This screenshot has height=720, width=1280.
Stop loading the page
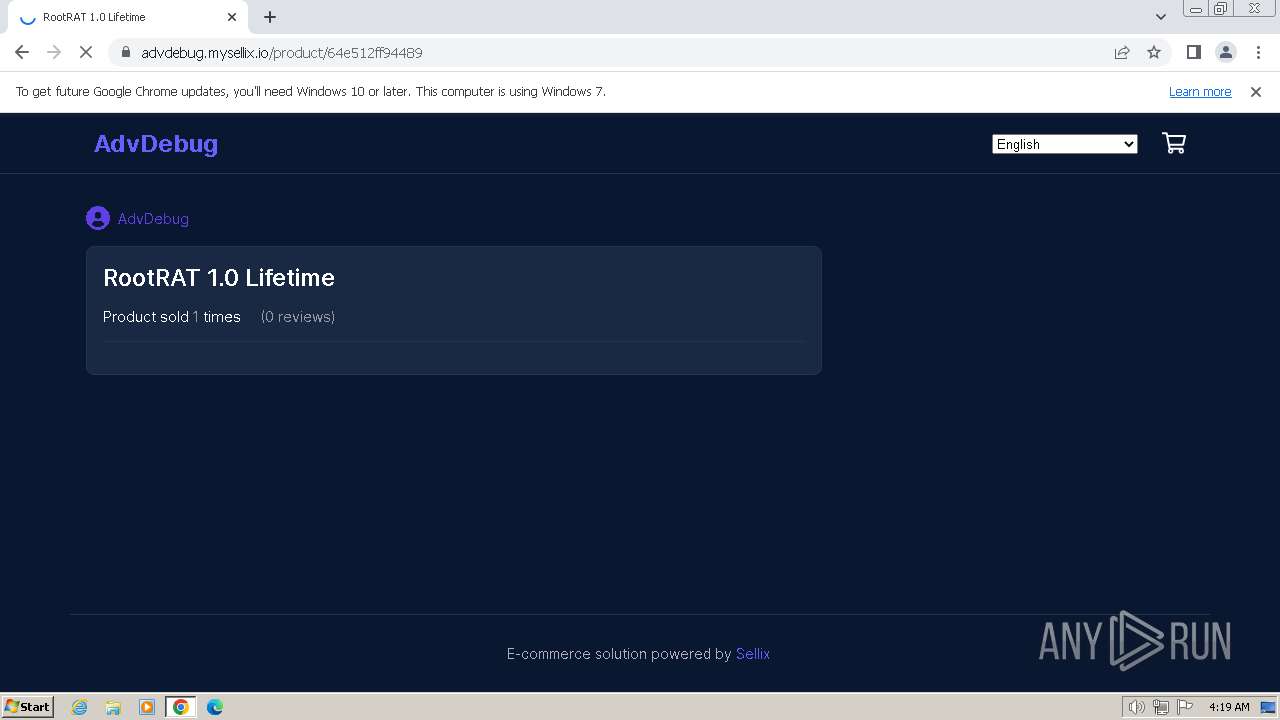point(86,52)
